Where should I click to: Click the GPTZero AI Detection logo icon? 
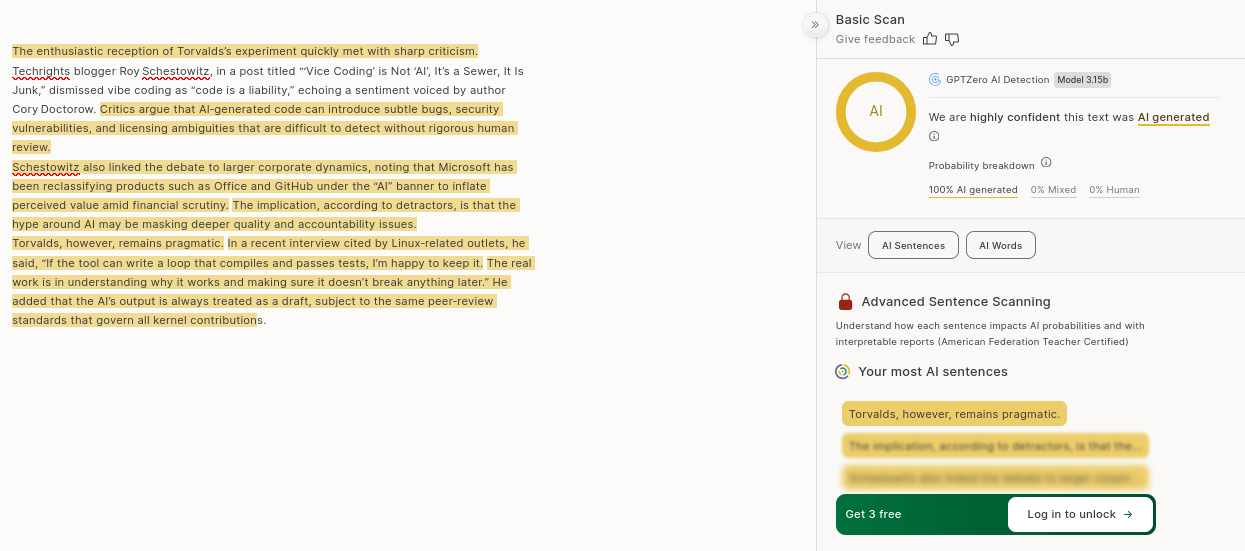coord(935,80)
